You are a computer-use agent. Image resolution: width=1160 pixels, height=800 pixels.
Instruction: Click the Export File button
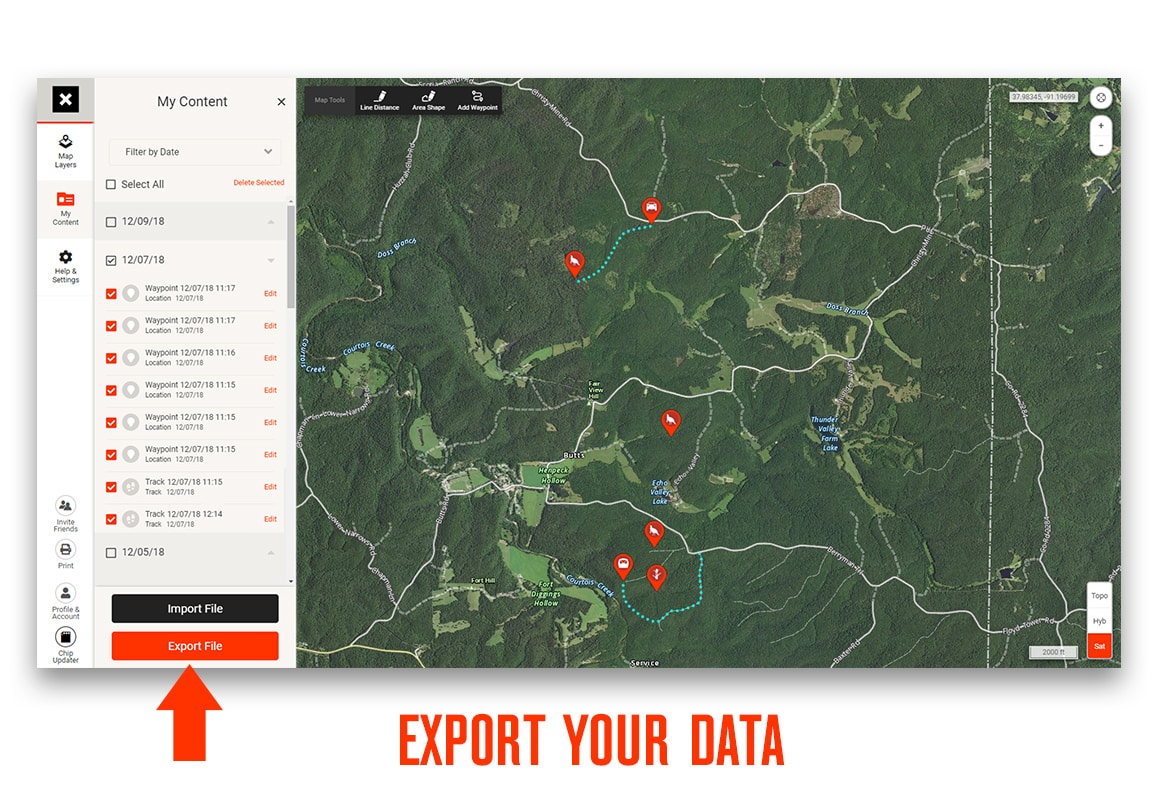pyautogui.click(x=195, y=646)
